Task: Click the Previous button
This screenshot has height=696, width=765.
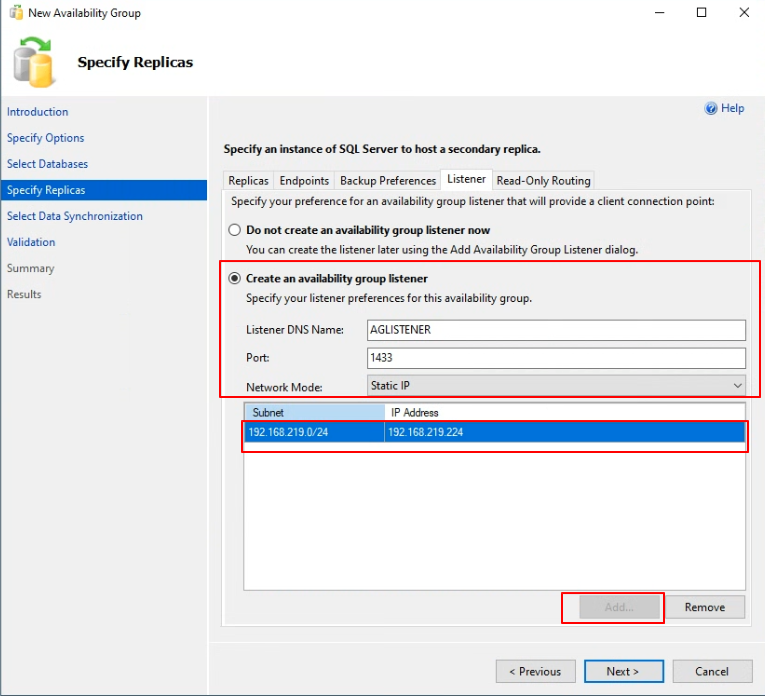Action: pos(535,672)
